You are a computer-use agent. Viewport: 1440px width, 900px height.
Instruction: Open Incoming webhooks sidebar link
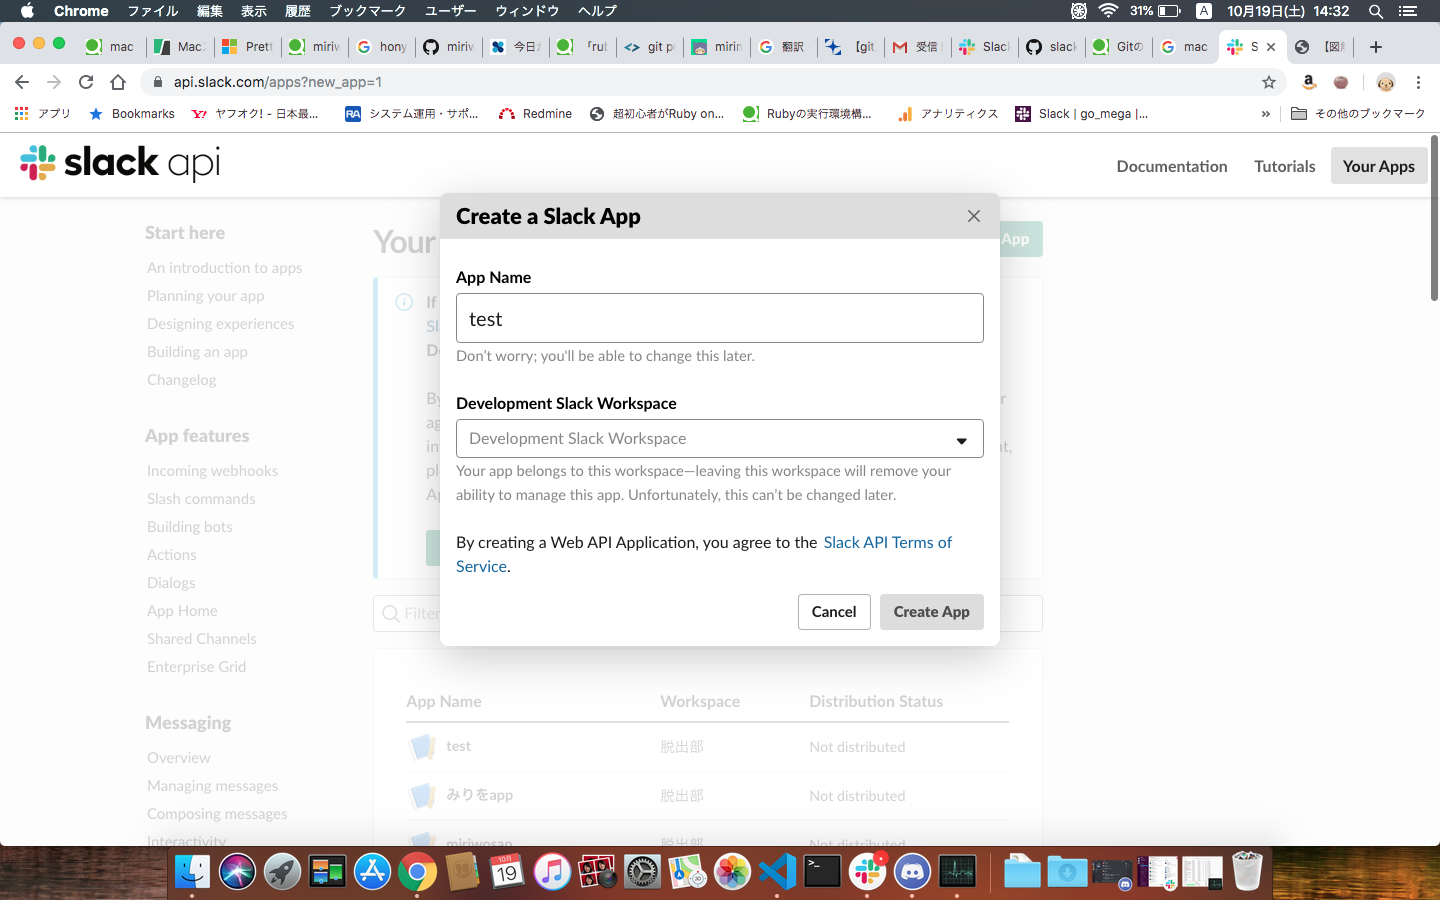coord(212,471)
